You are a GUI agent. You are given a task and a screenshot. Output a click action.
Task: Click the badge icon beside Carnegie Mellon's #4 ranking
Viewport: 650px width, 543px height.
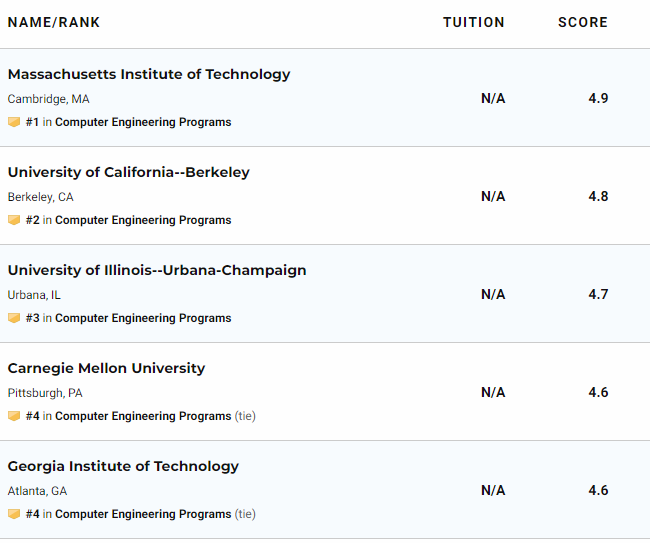(14, 416)
